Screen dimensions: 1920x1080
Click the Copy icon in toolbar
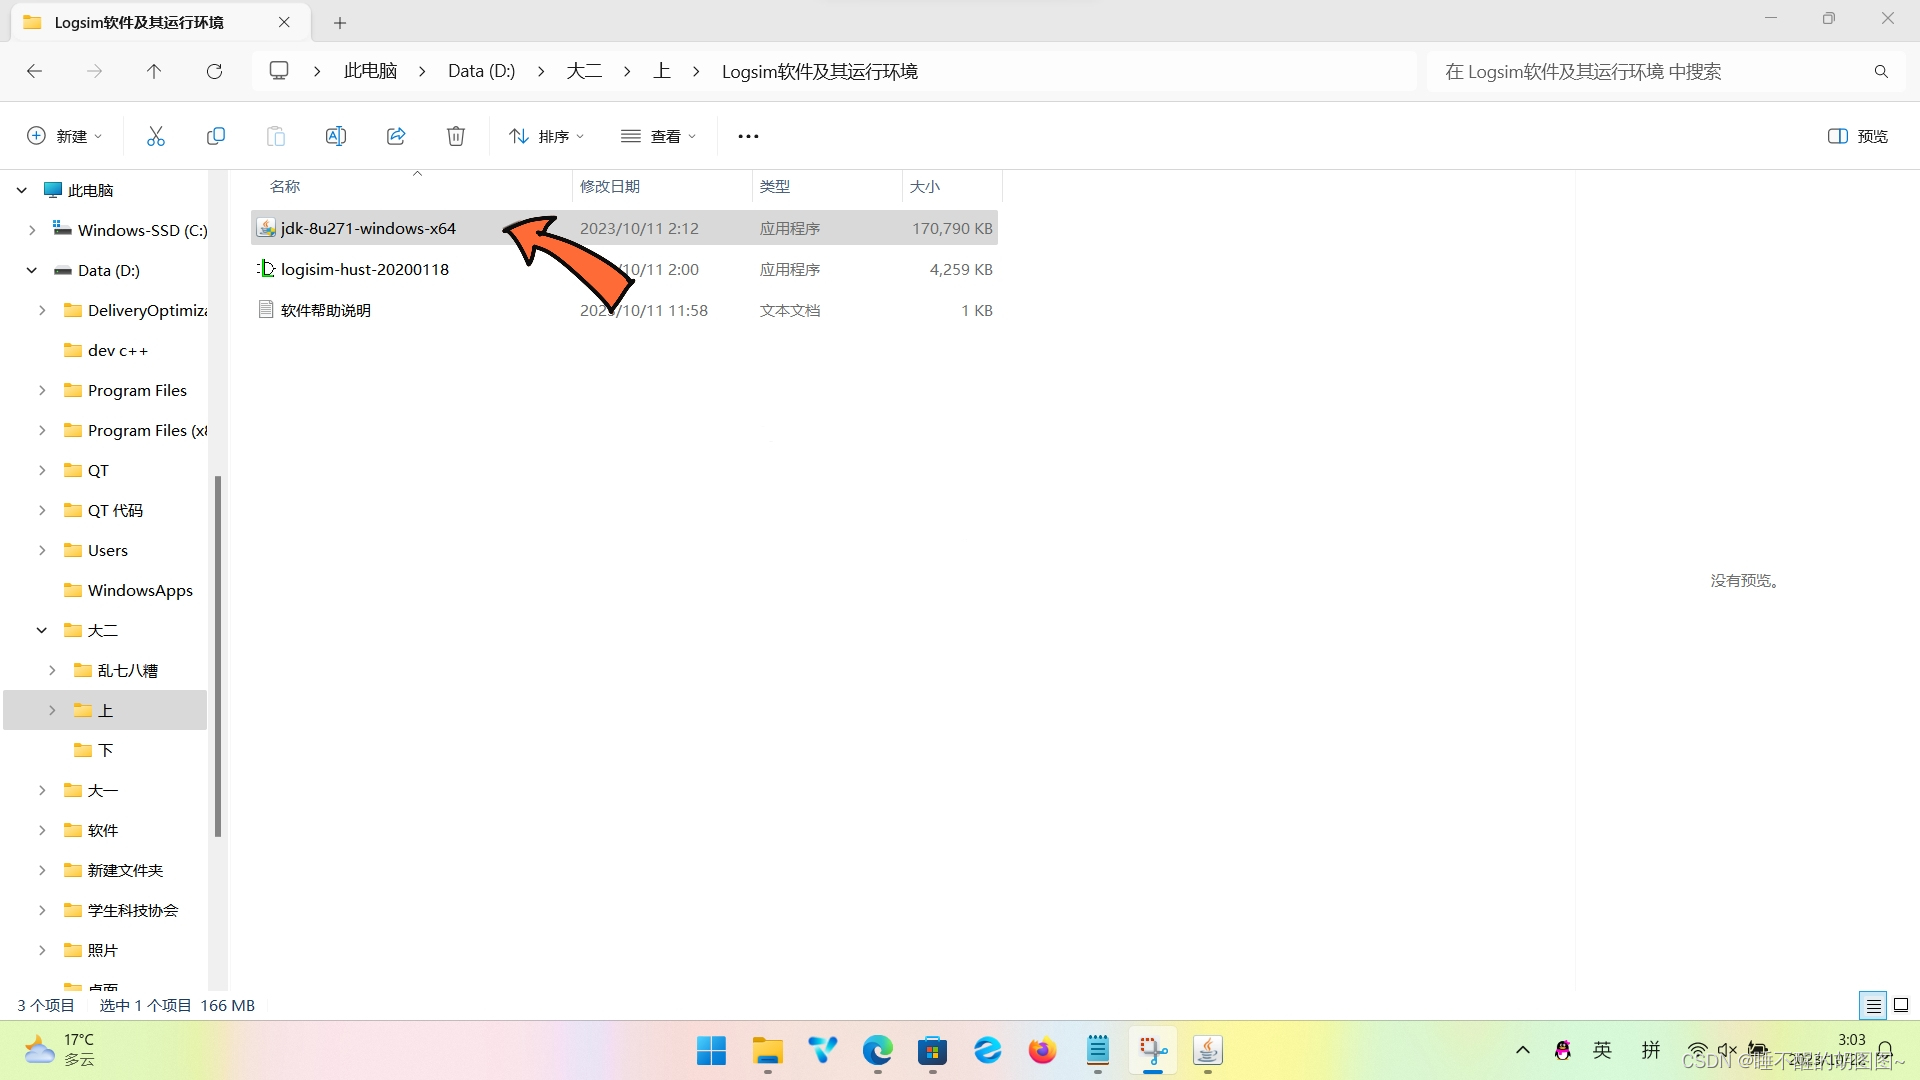click(215, 136)
